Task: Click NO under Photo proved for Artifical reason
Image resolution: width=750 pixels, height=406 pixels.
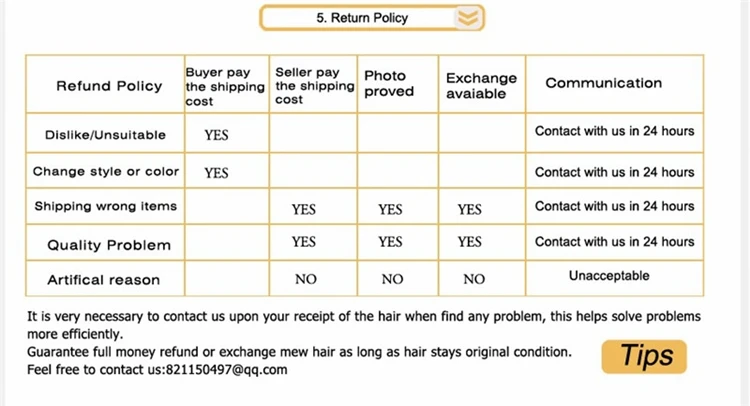Action: coord(392,279)
